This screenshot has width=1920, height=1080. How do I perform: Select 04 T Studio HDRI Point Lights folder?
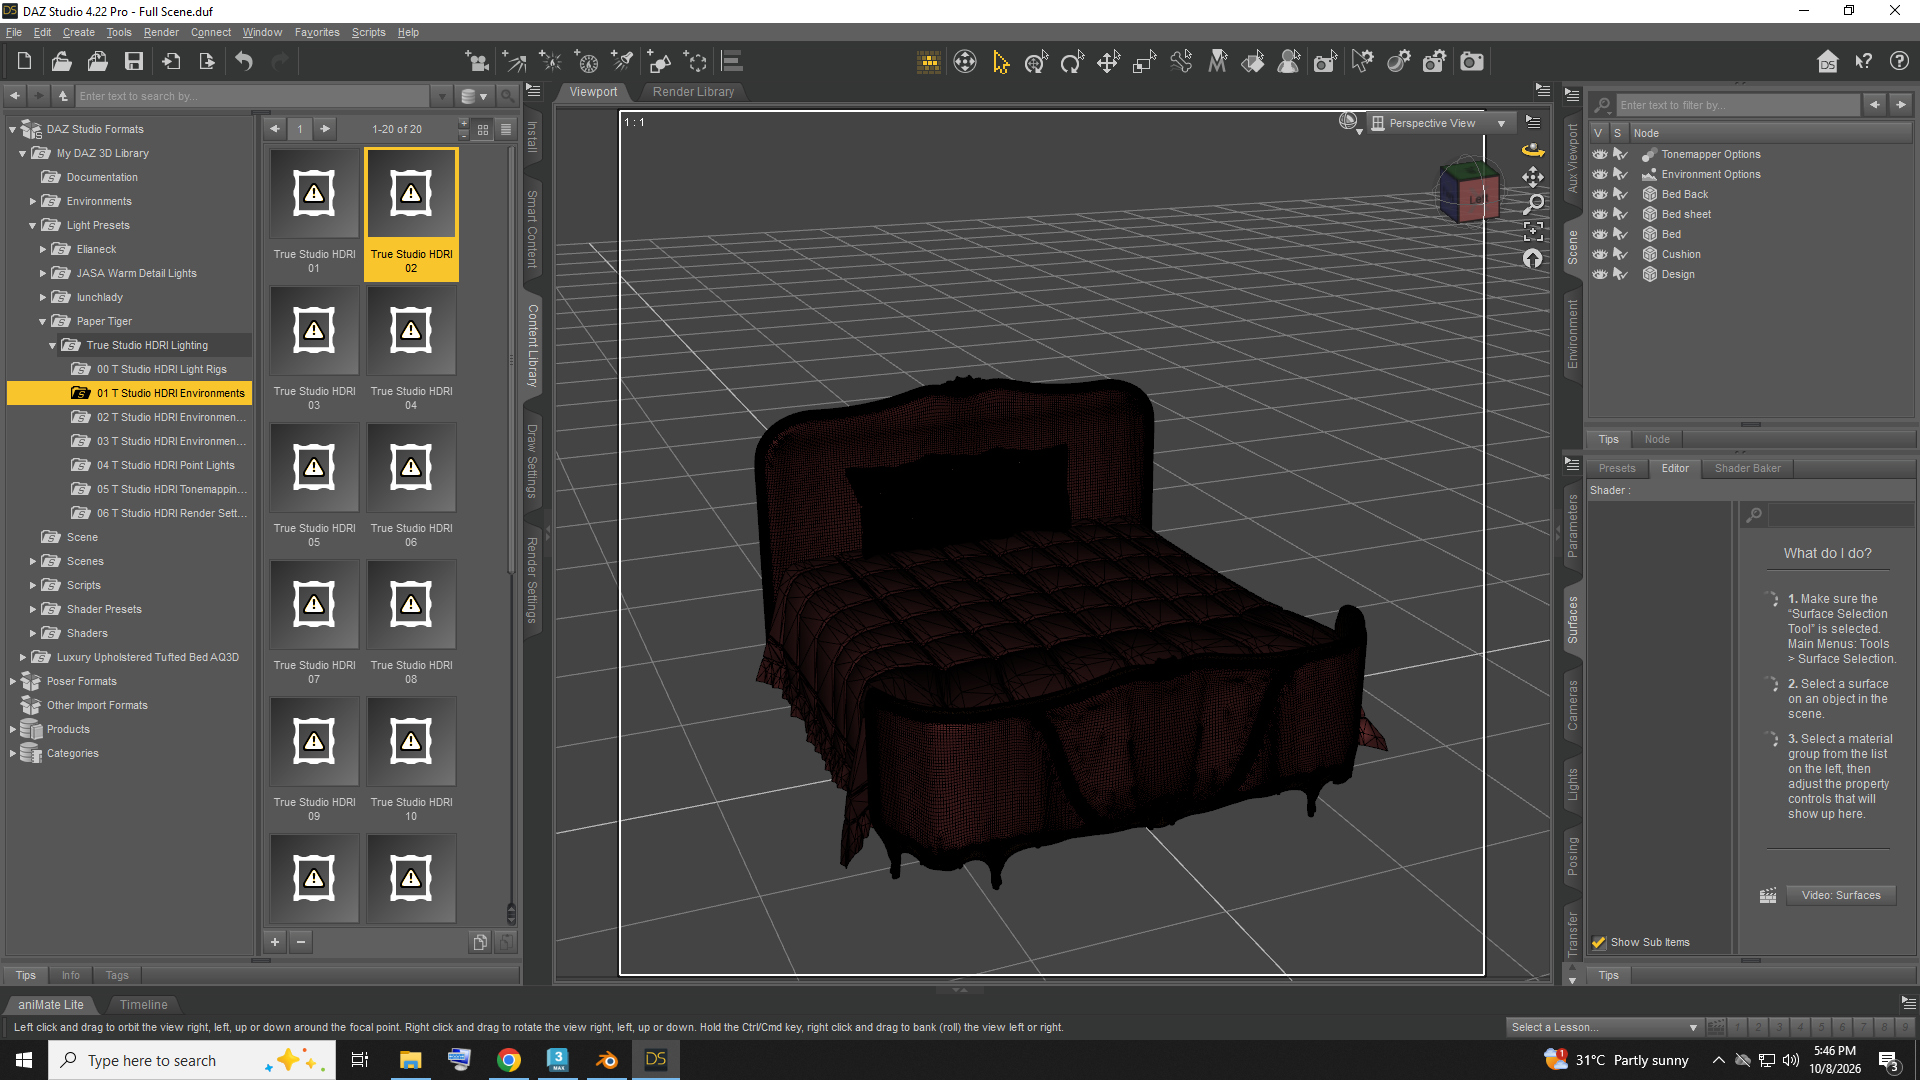coord(165,465)
